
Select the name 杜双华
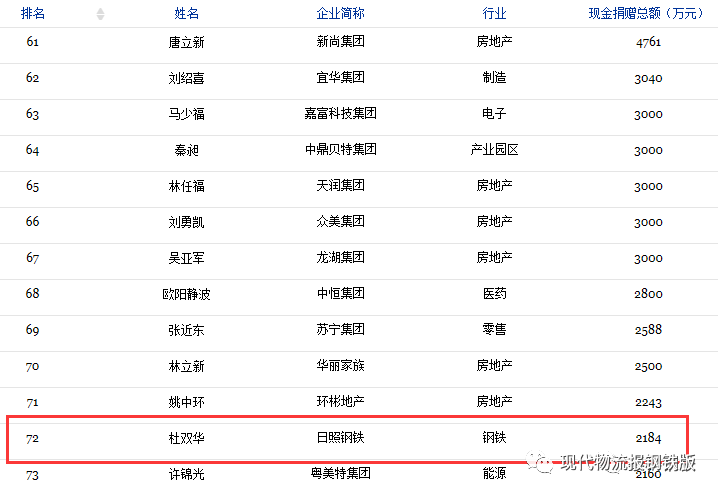coord(186,438)
